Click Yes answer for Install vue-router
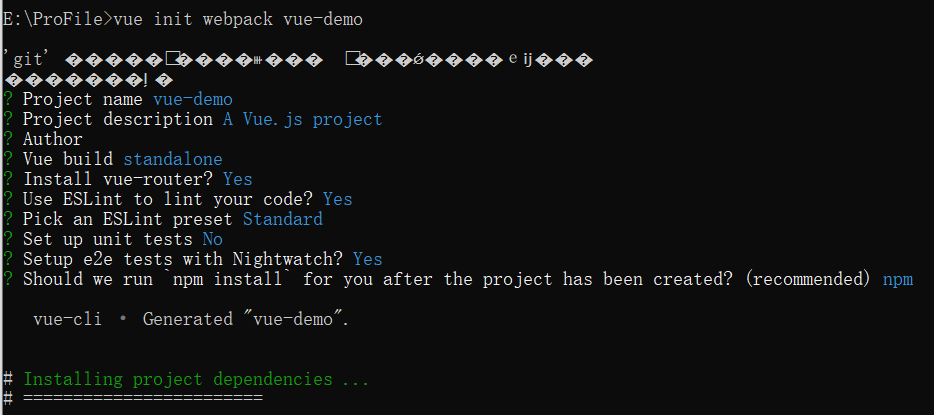934x415 pixels. coord(238,179)
